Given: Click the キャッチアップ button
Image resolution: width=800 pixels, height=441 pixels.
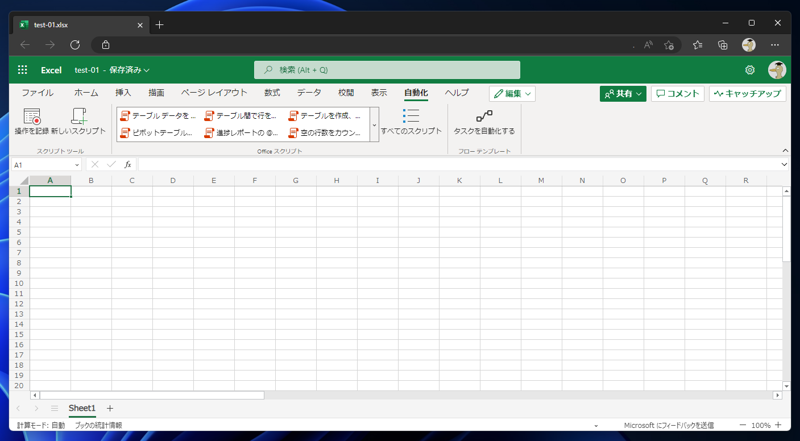Looking at the screenshot, I should pos(747,93).
